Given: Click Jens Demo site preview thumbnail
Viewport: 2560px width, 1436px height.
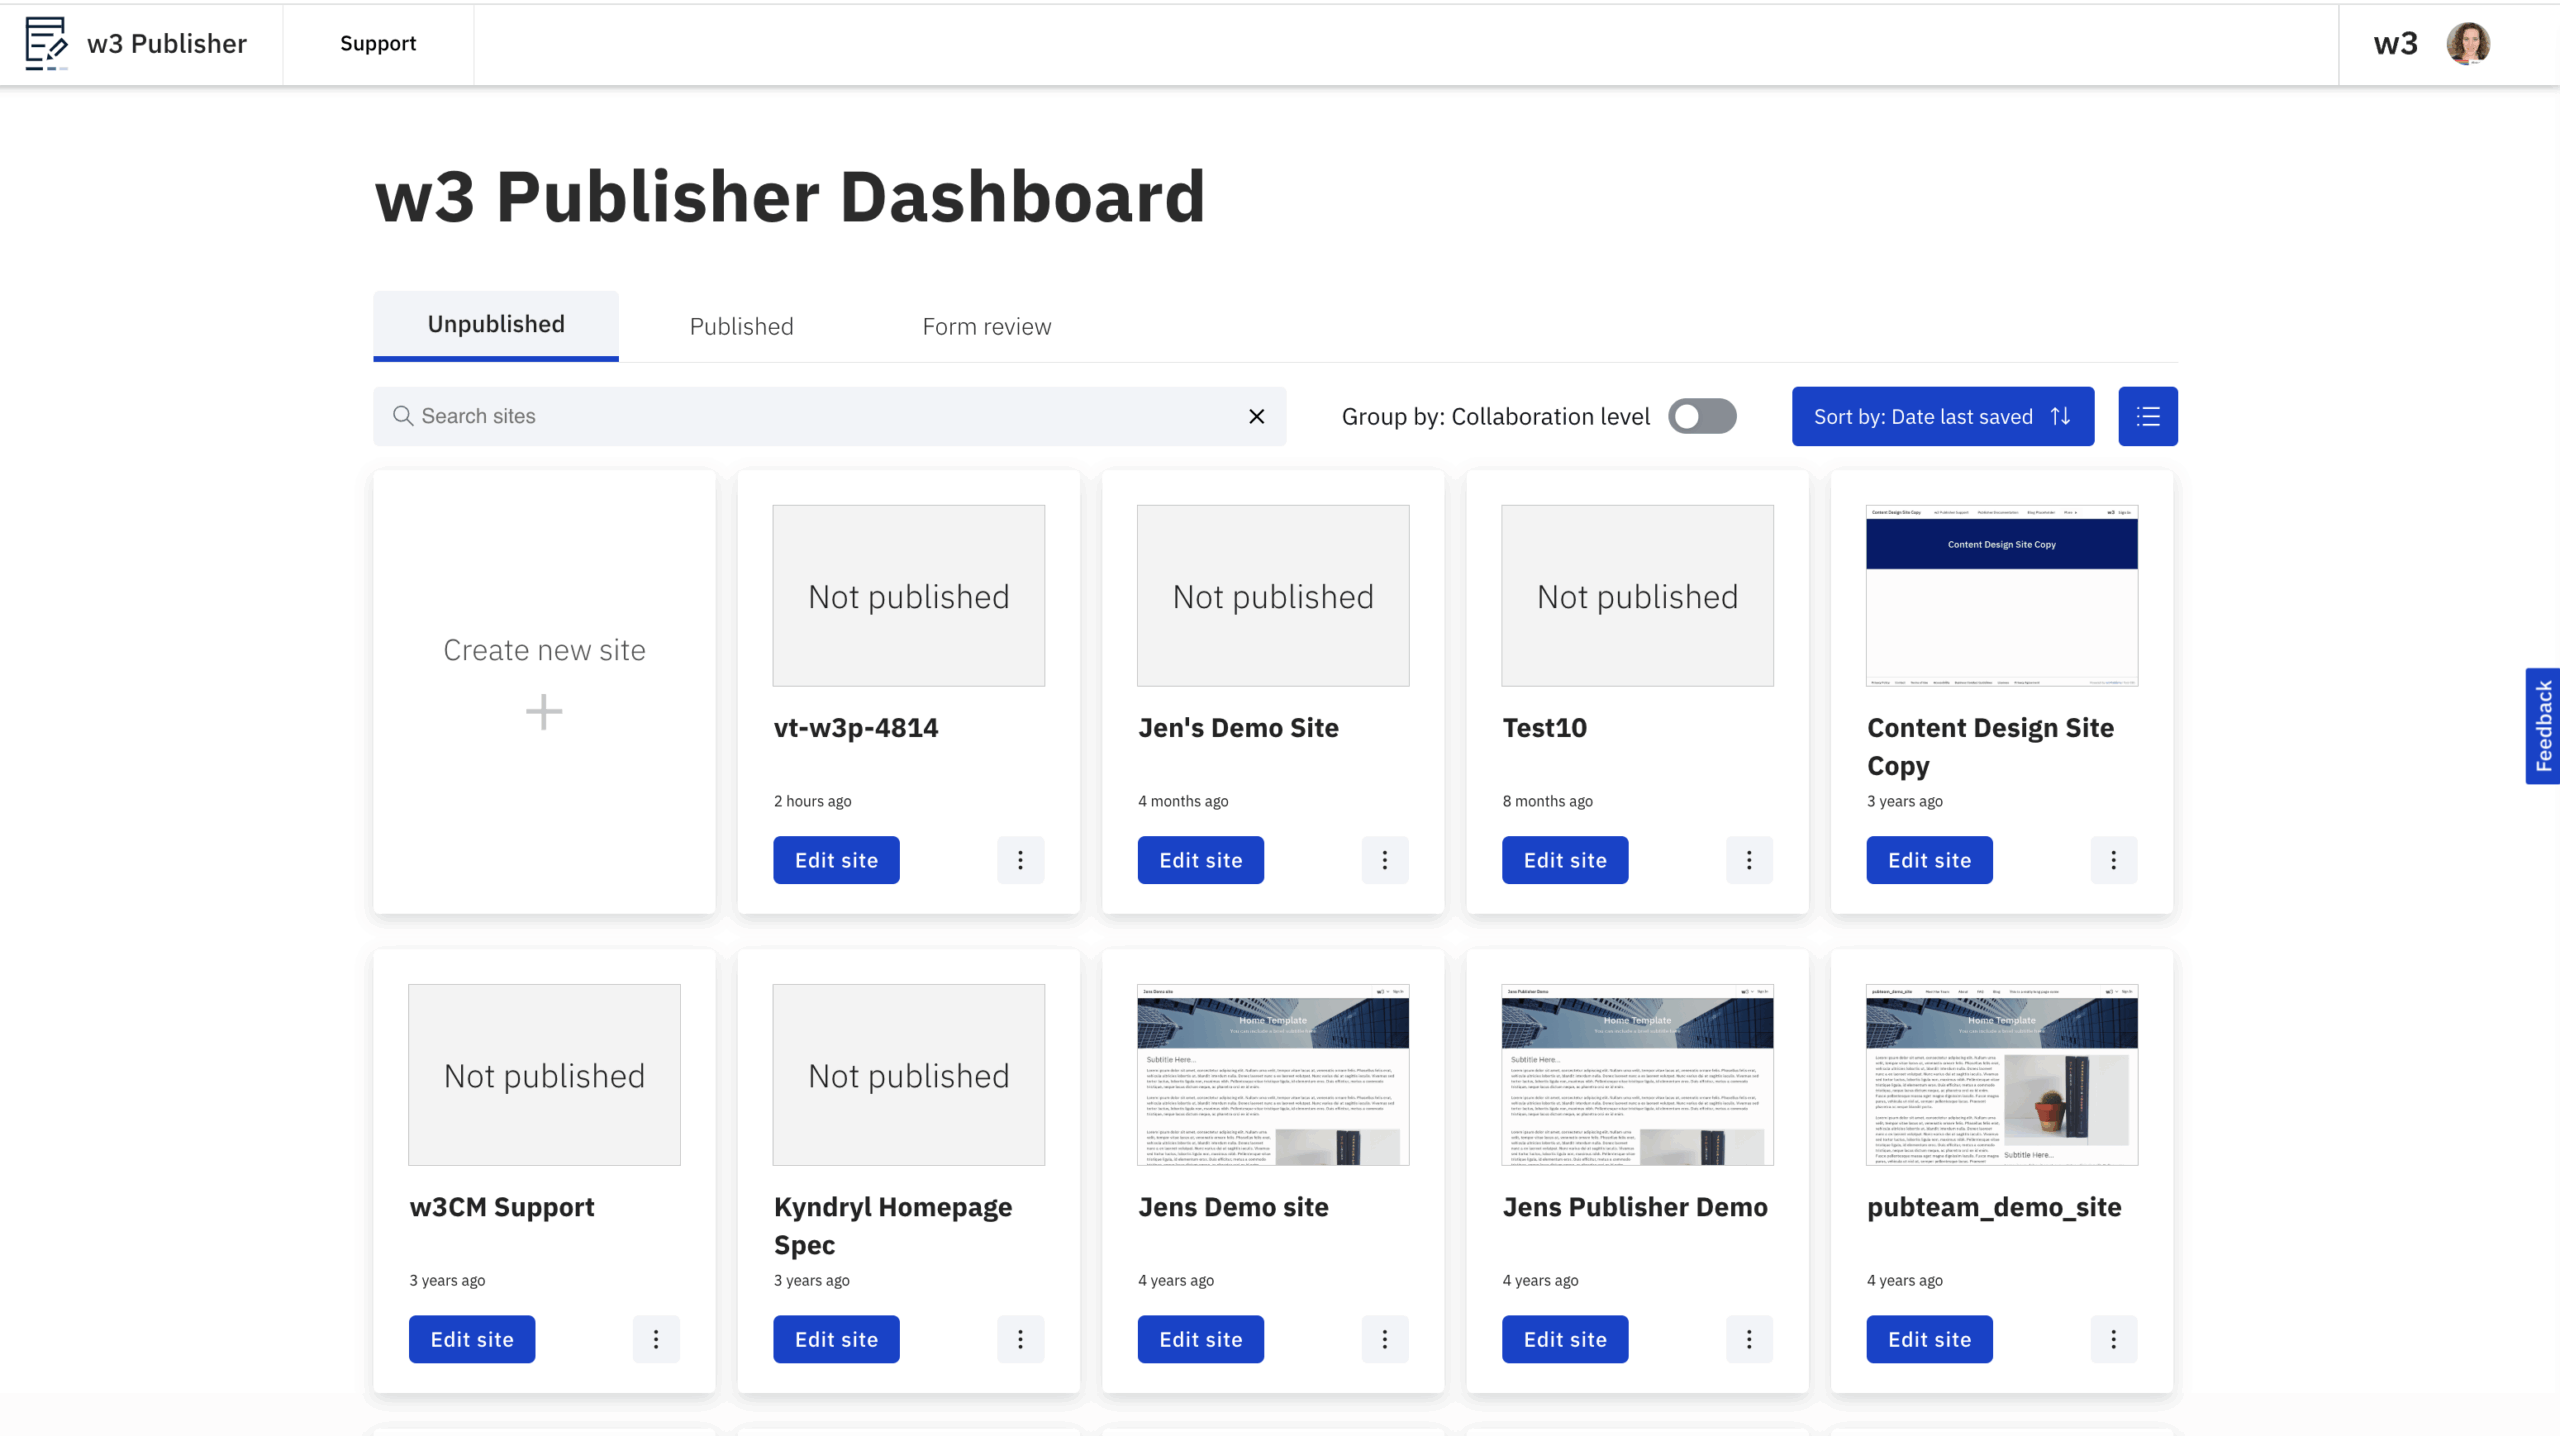Looking at the screenshot, I should (x=1273, y=1075).
